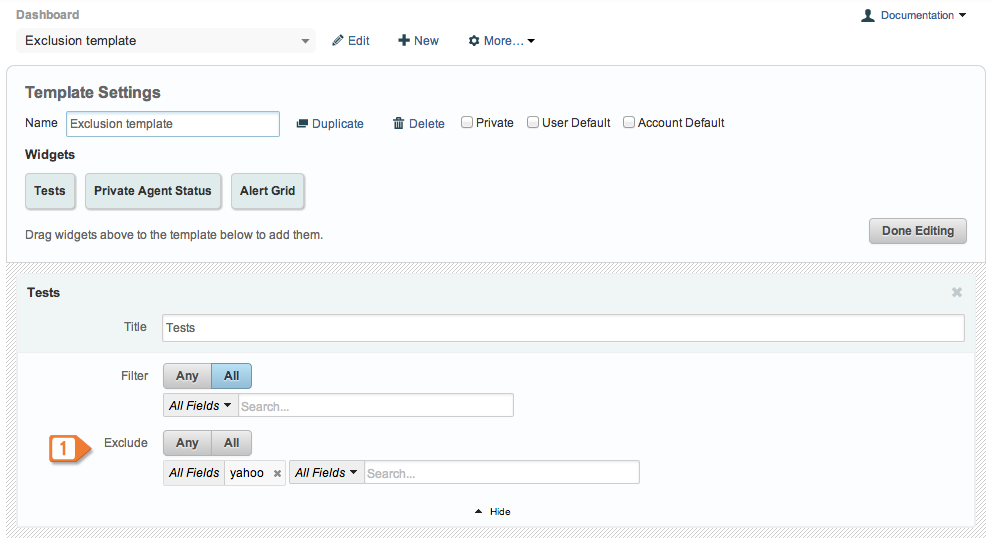
Task: Select All in the Exclude row
Action: (x=232, y=443)
